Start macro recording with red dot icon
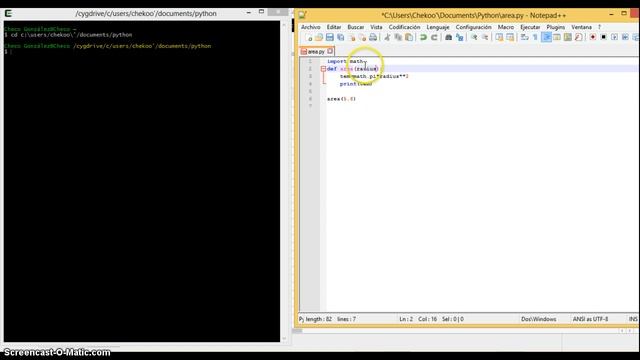The width and height of the screenshot is (640, 360). click(x=593, y=38)
